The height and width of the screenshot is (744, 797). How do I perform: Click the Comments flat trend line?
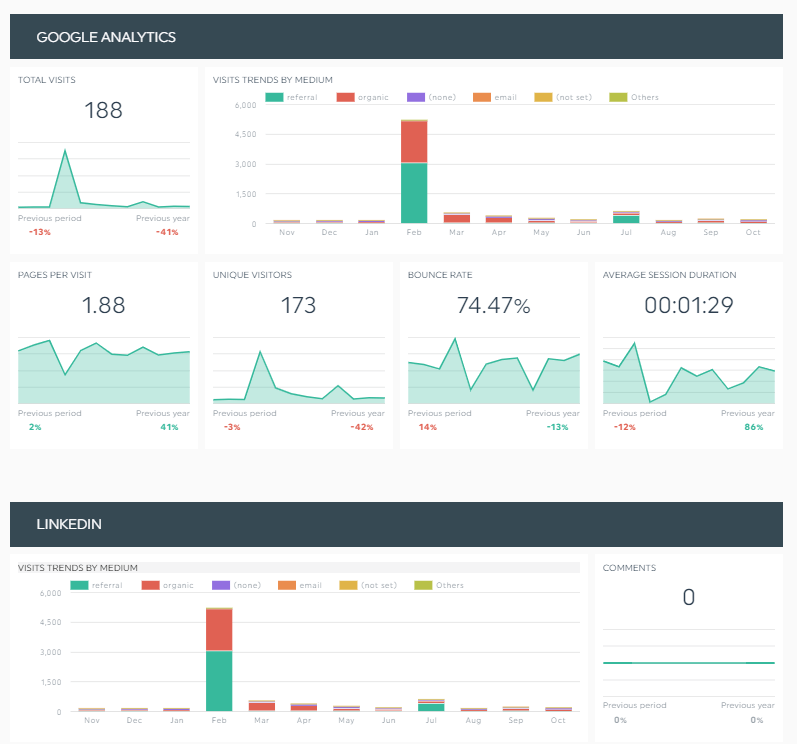coord(689,663)
